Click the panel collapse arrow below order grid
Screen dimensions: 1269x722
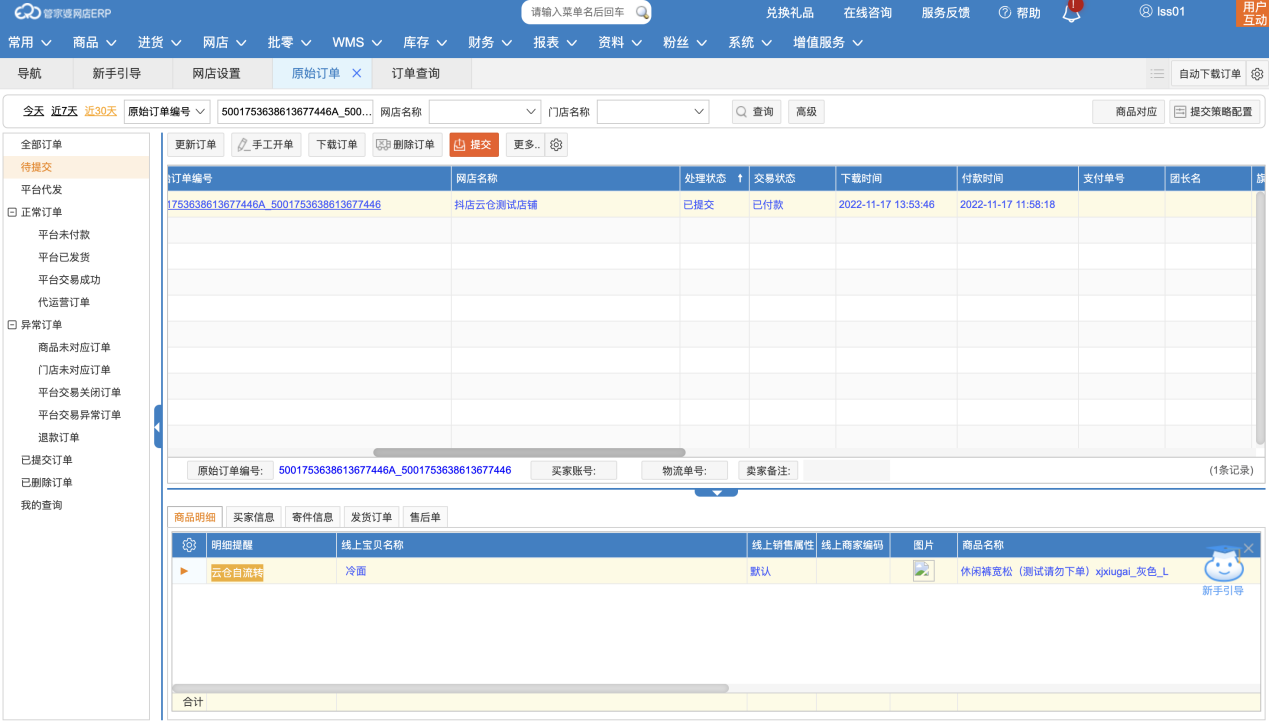click(716, 492)
